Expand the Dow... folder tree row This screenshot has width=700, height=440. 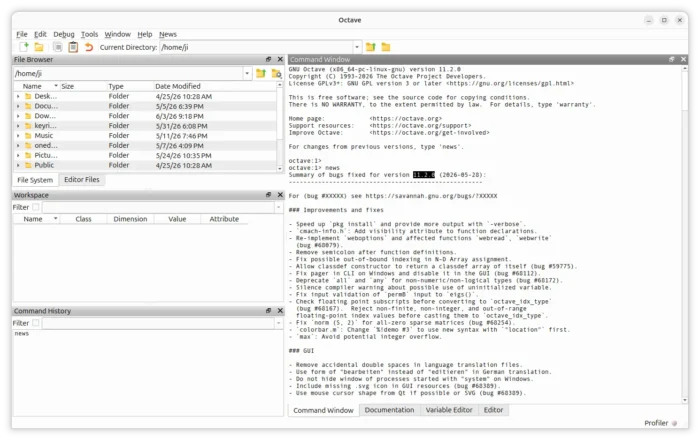[x=18, y=116]
